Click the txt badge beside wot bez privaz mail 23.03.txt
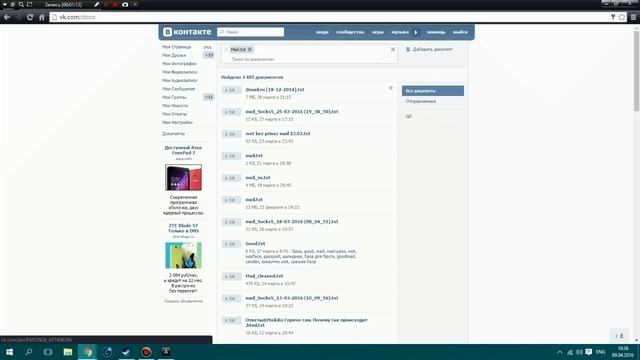 pyautogui.click(x=231, y=134)
